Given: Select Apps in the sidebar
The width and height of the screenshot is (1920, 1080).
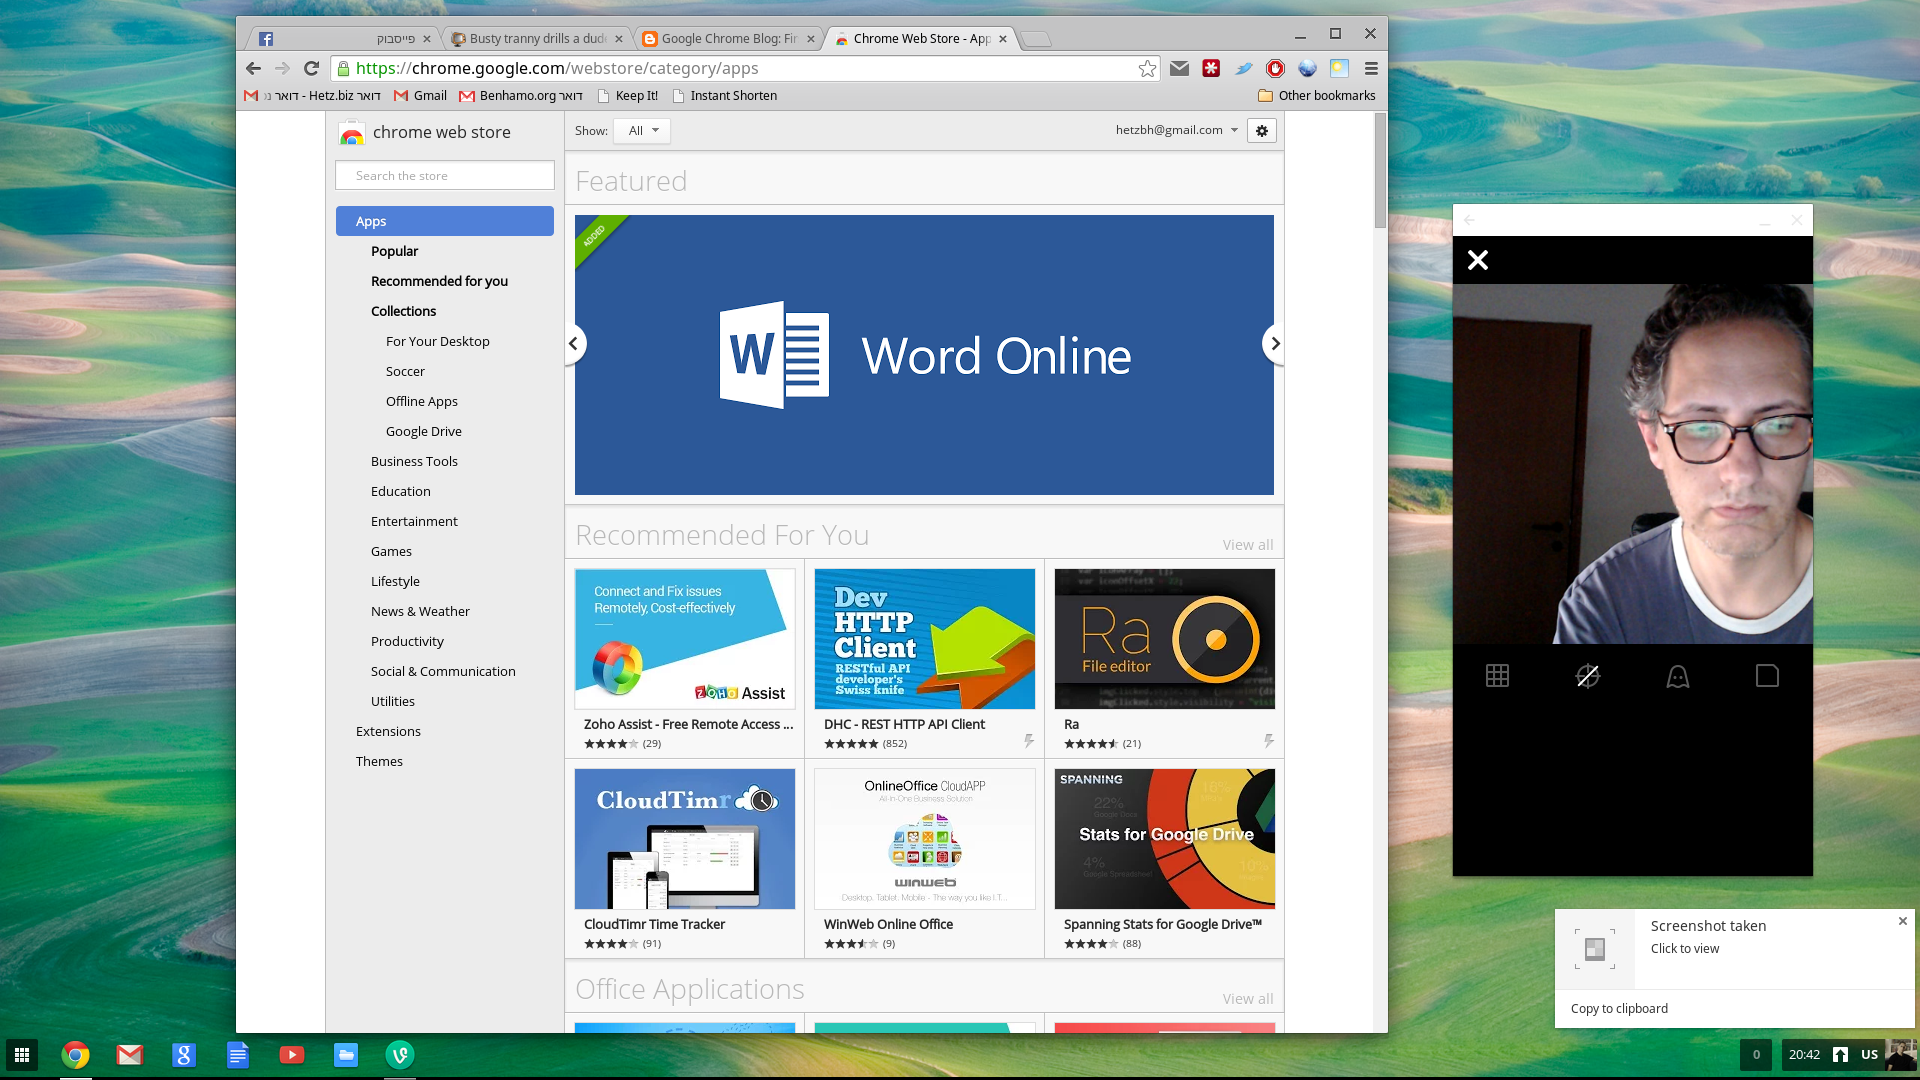Looking at the screenshot, I should pos(445,221).
